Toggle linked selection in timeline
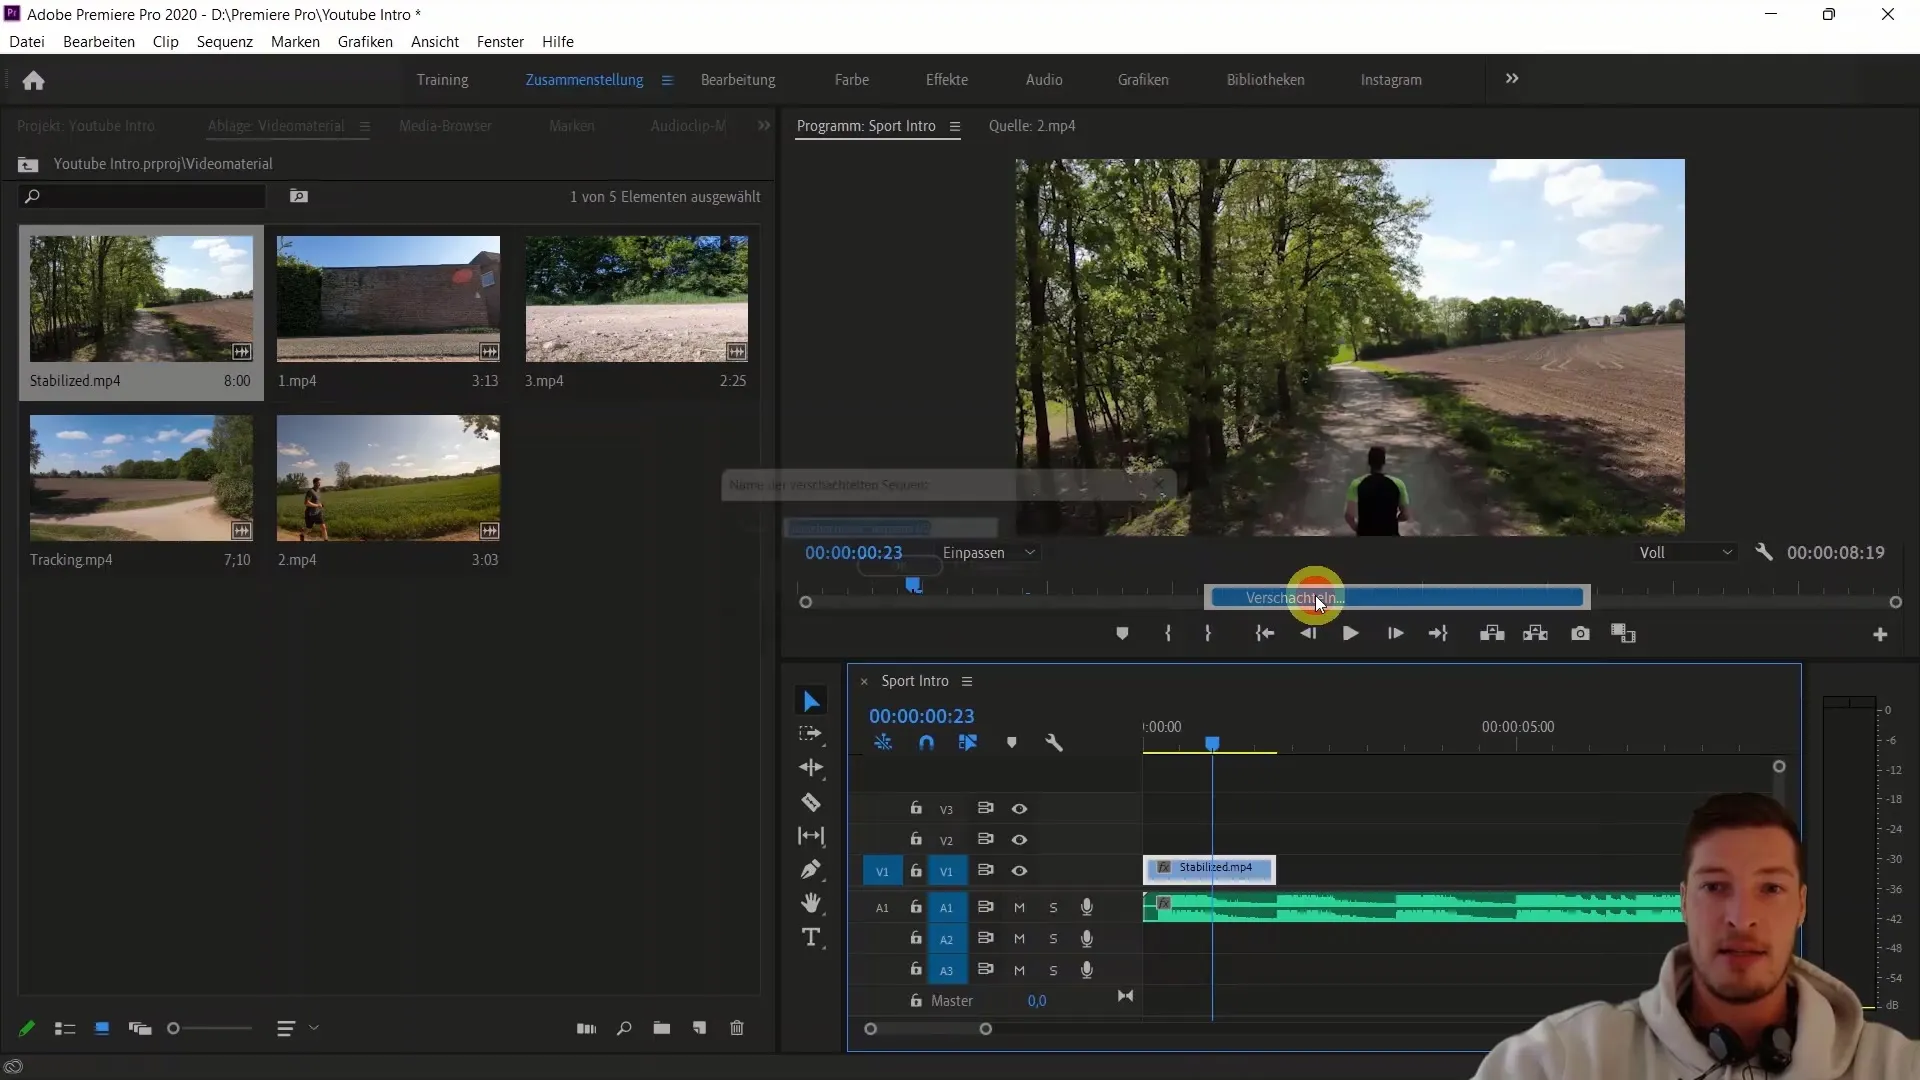Screen dimensions: 1920x1080 967,743
